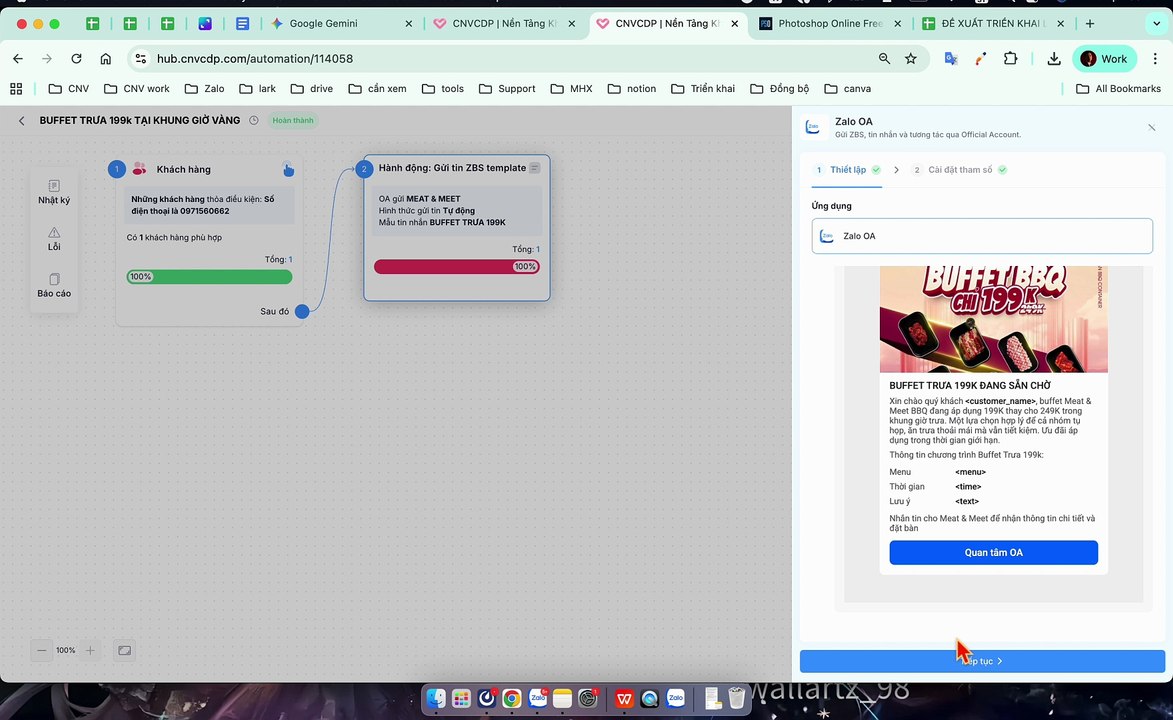
Task: Click the address bar URL
Action: (x=255, y=58)
